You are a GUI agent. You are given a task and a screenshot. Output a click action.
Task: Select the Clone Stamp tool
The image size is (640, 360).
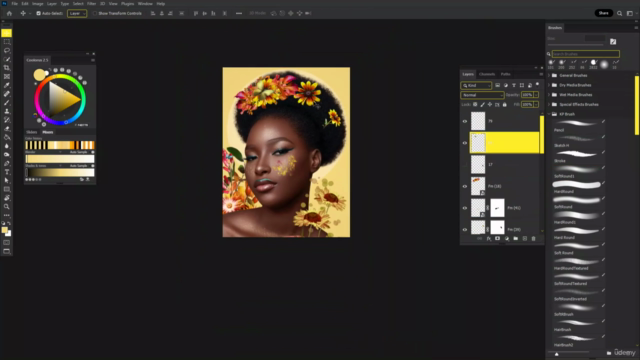coord(7,111)
